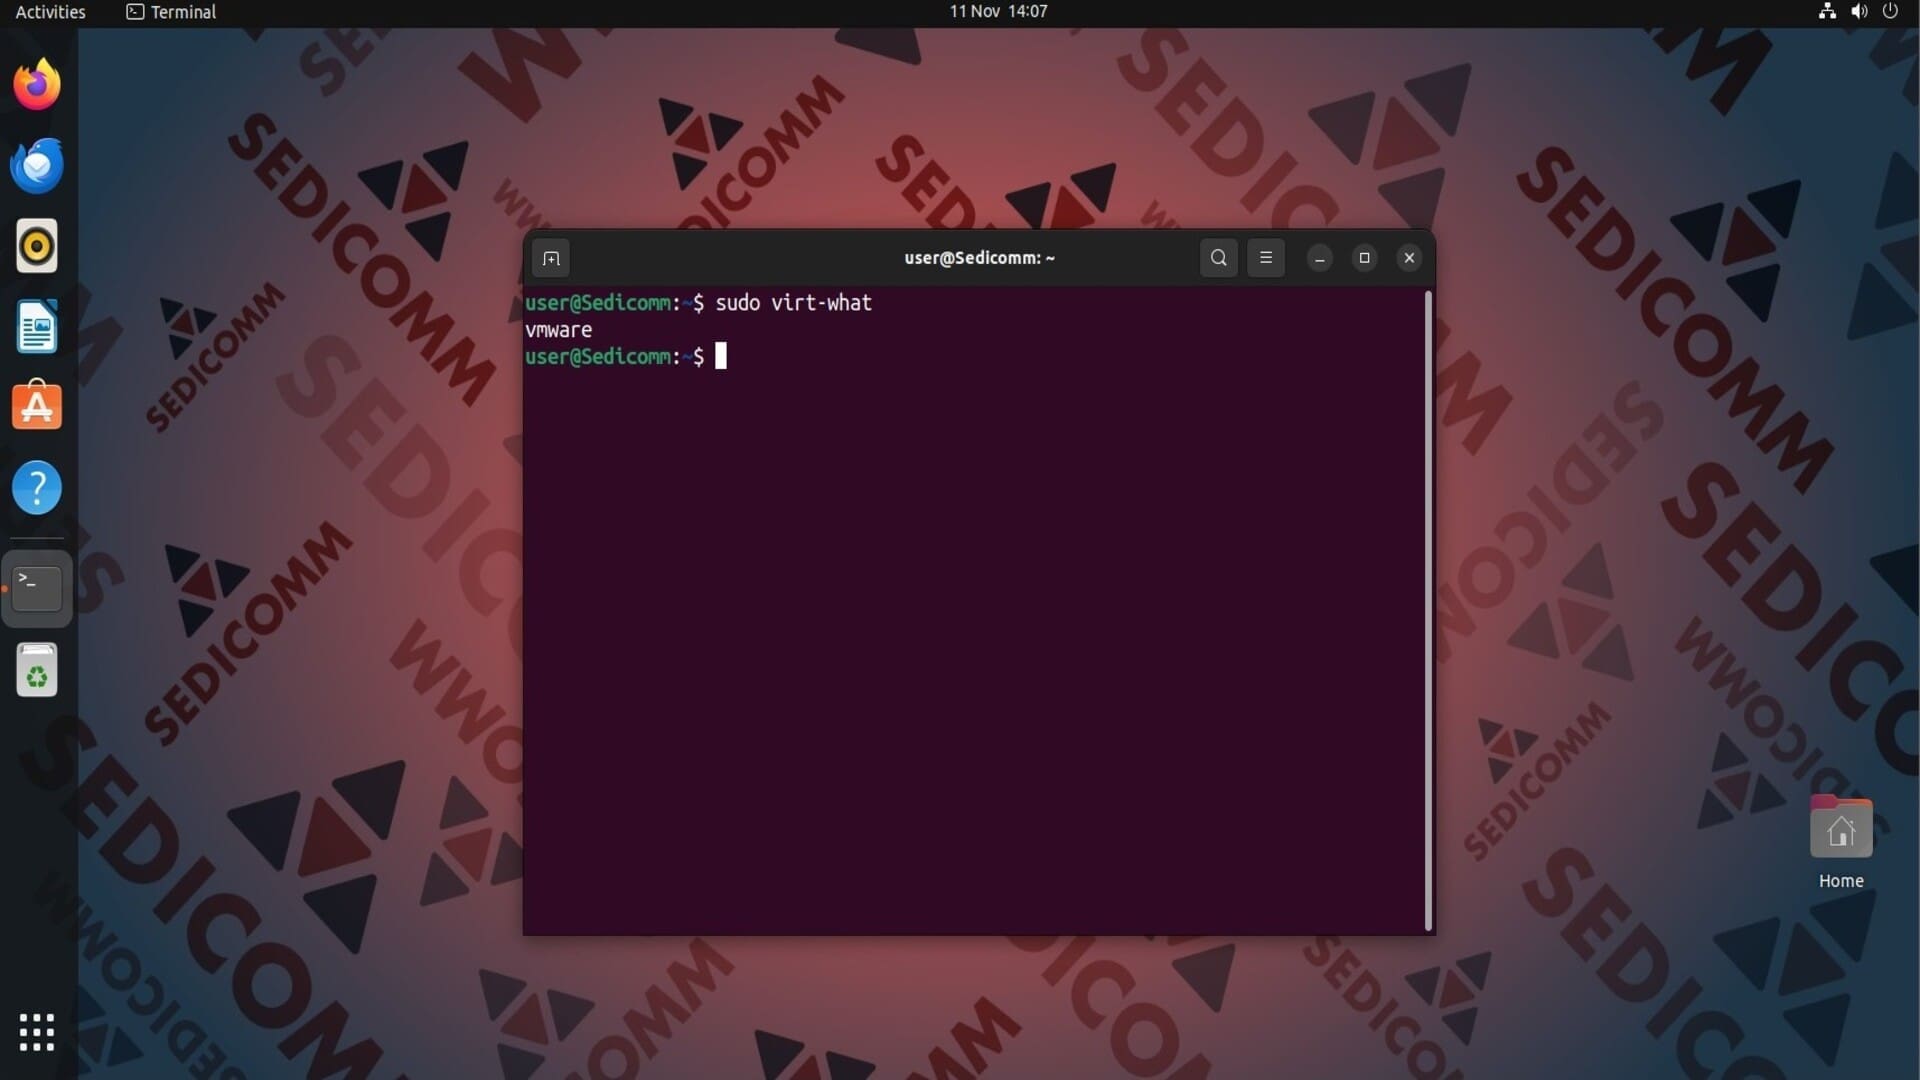This screenshot has width=1920, height=1080.
Task: Click the 'sudo virt-what' command text
Action: [794, 303]
